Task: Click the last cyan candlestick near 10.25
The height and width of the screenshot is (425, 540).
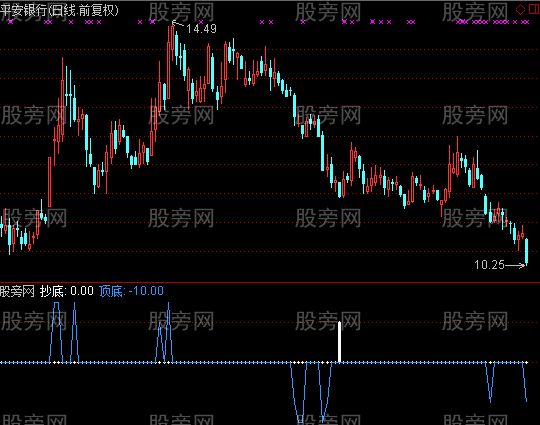Action: click(526, 252)
